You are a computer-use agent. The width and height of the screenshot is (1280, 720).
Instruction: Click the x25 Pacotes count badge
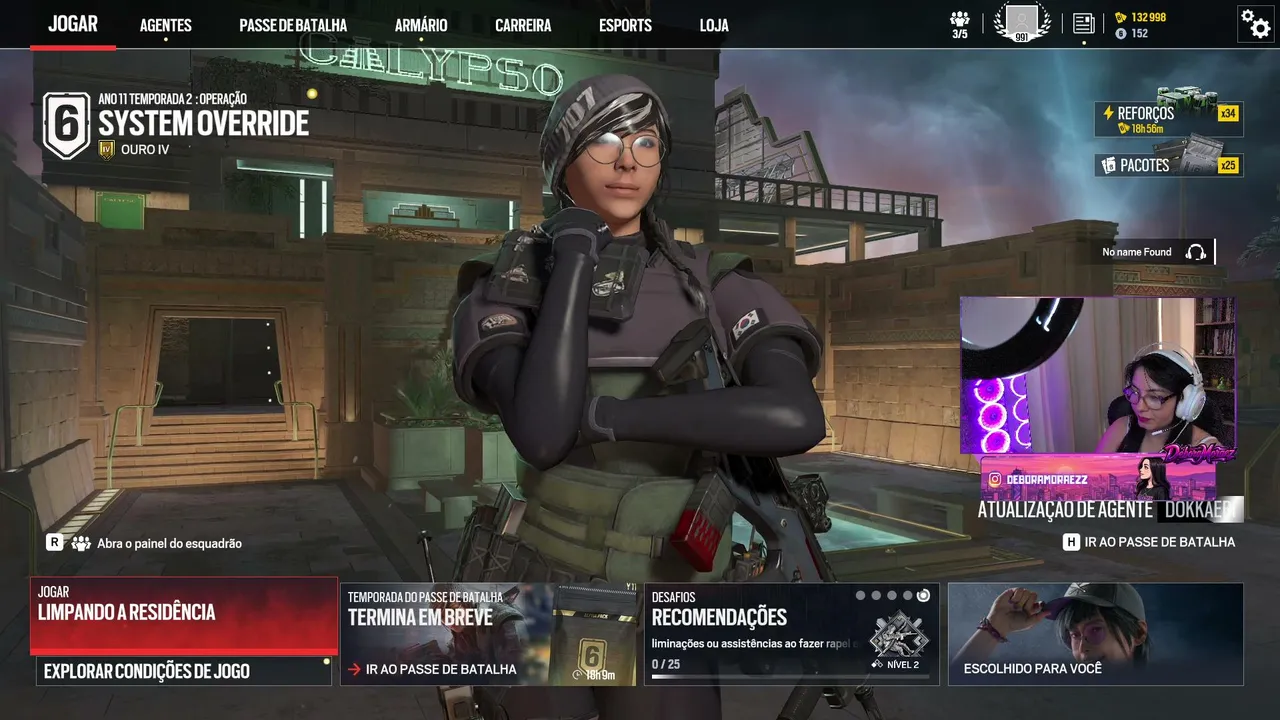pyautogui.click(x=1228, y=165)
